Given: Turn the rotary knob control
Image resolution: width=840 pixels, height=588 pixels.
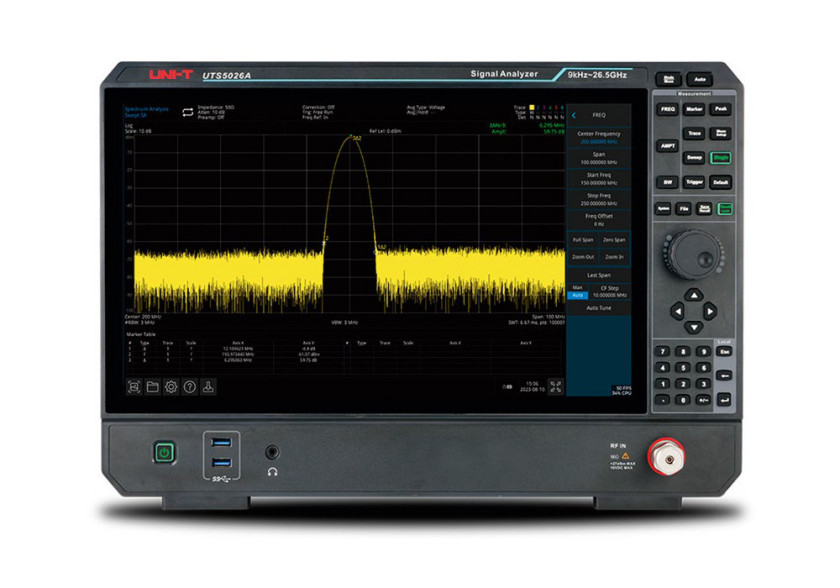Looking at the screenshot, I should [694, 254].
